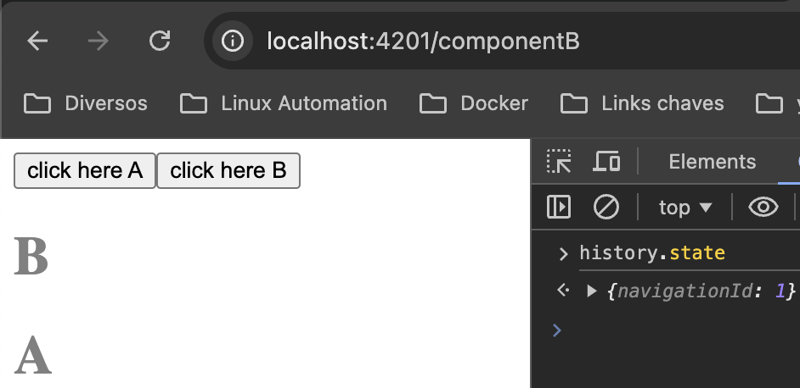Screen dimensions: 800x388
Task: Click the history.state console entry
Action: (652, 253)
